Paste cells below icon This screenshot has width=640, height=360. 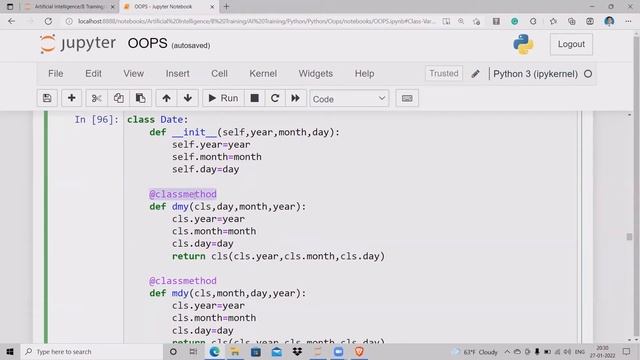(x=140, y=98)
